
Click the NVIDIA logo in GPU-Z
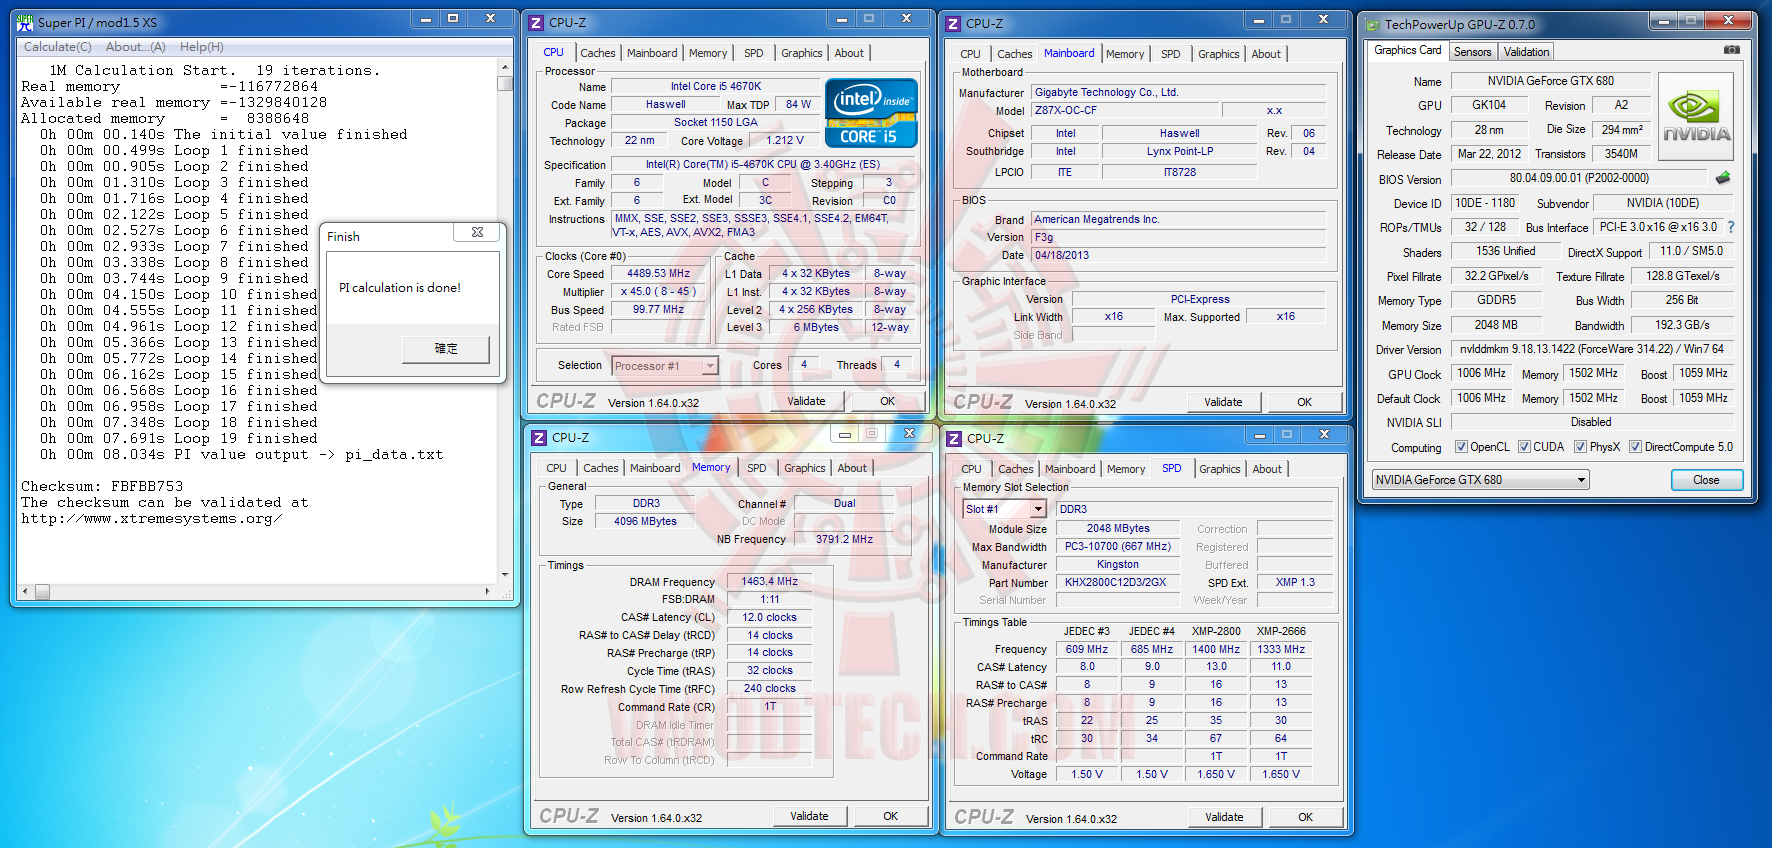coord(1696,118)
